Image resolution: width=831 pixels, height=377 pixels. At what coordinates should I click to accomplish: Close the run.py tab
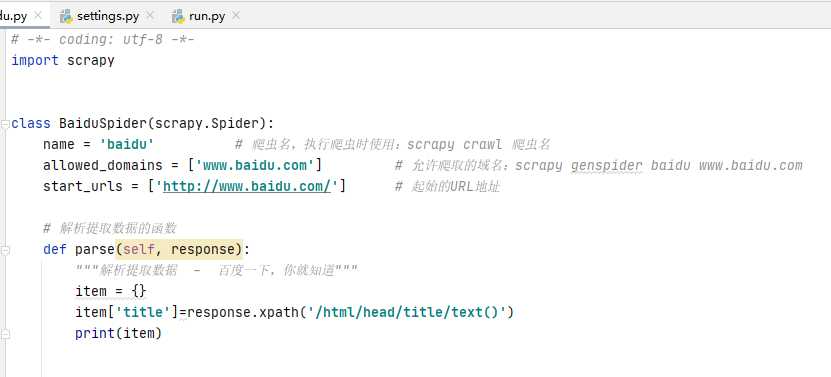pyautogui.click(x=236, y=16)
